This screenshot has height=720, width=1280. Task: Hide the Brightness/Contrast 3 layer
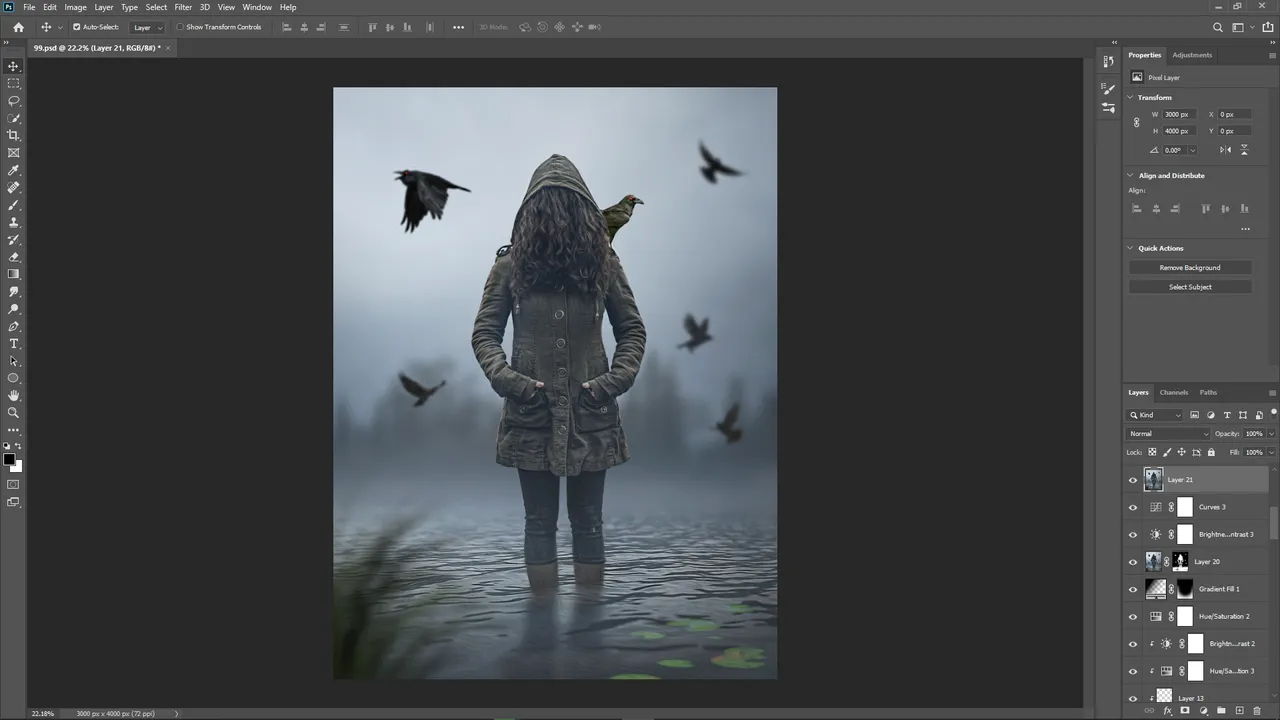1133,534
